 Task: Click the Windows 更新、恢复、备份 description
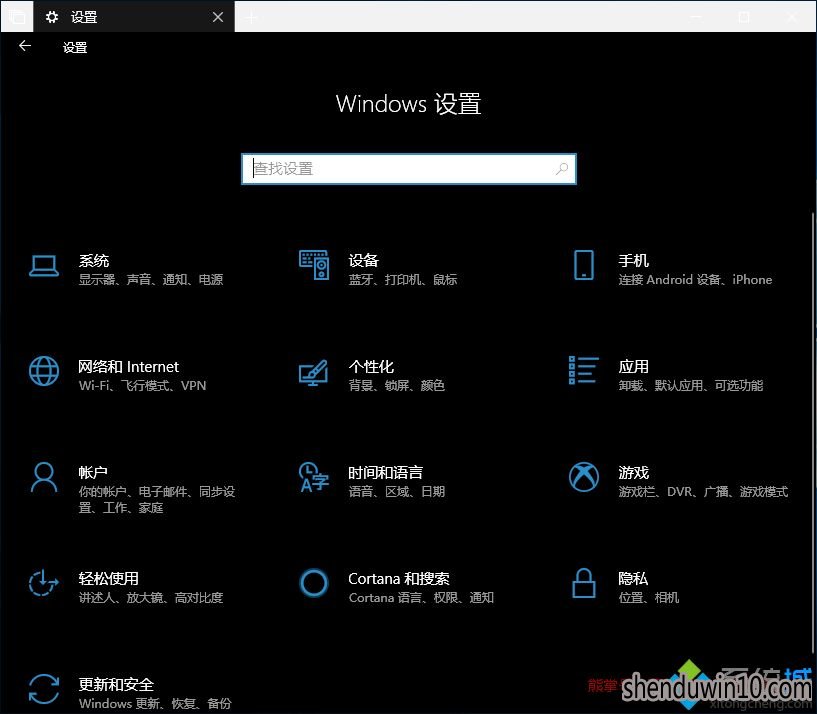pos(155,704)
